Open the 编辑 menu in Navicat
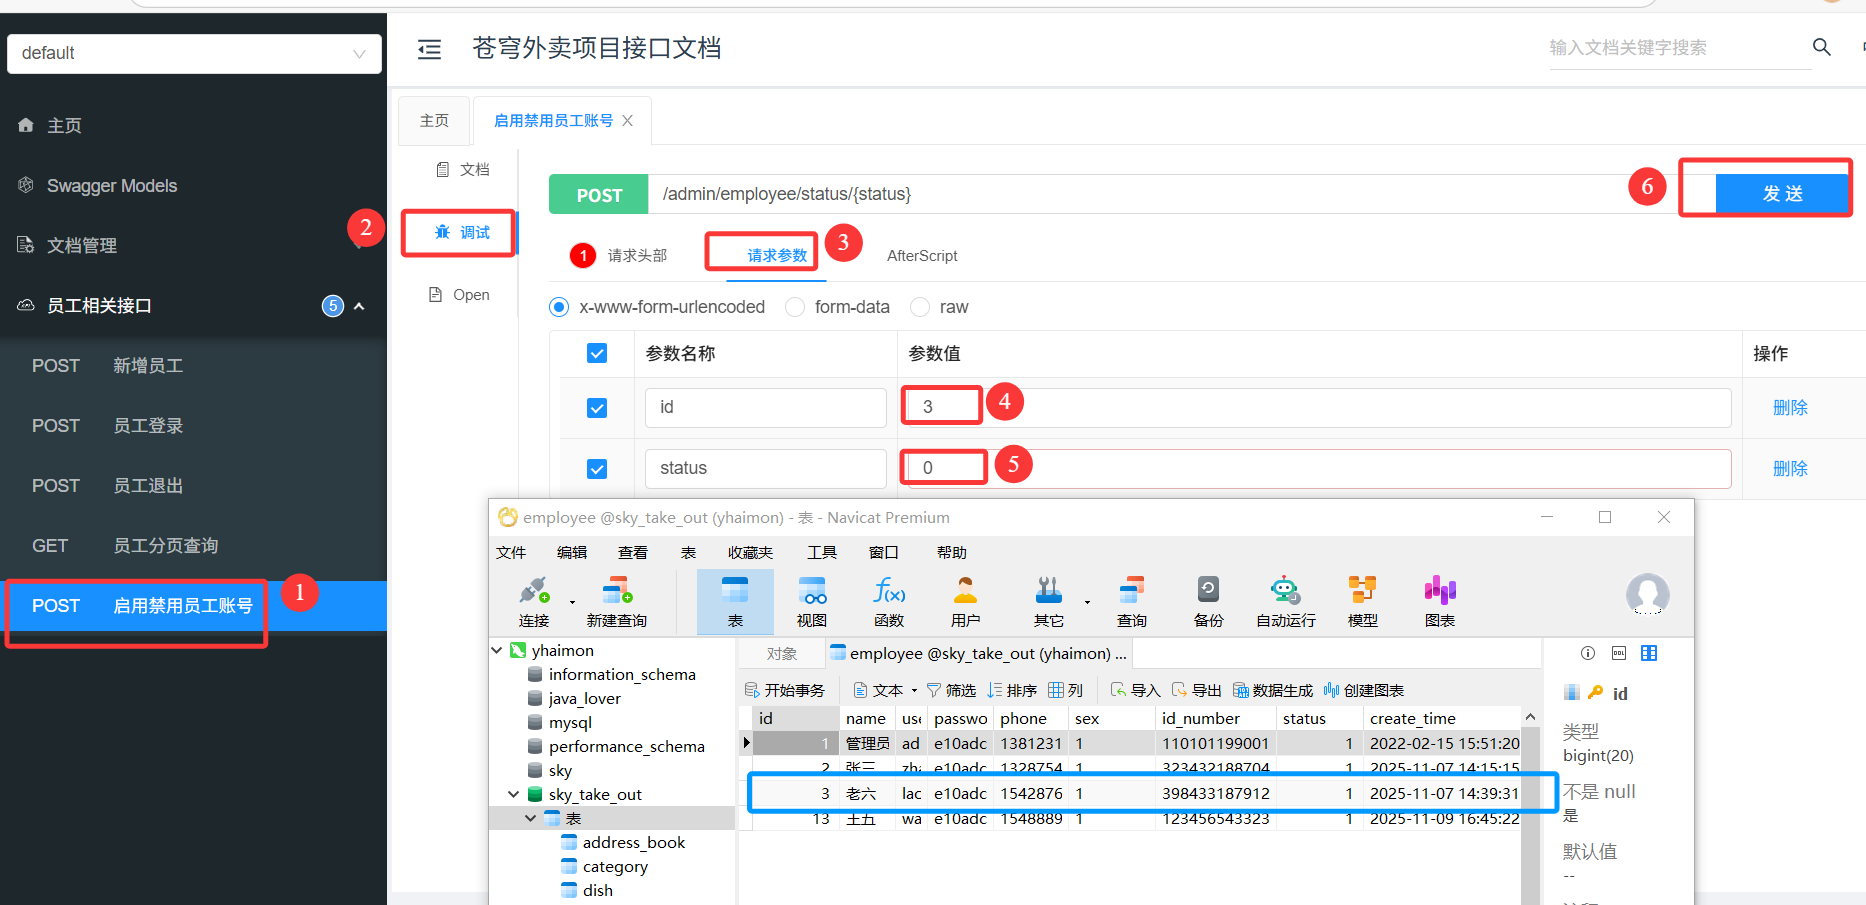This screenshot has width=1866, height=905. point(572,552)
